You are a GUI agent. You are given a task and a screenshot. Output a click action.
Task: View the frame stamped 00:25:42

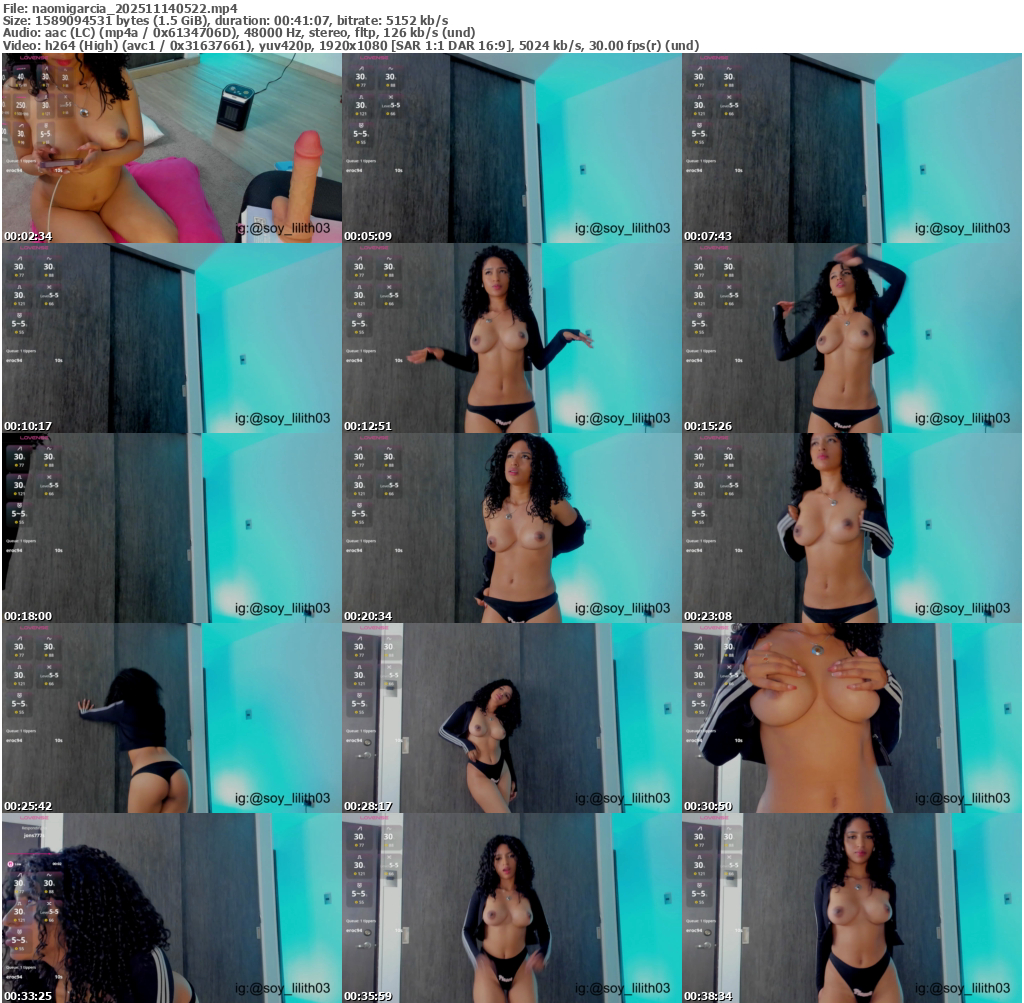(x=172, y=718)
